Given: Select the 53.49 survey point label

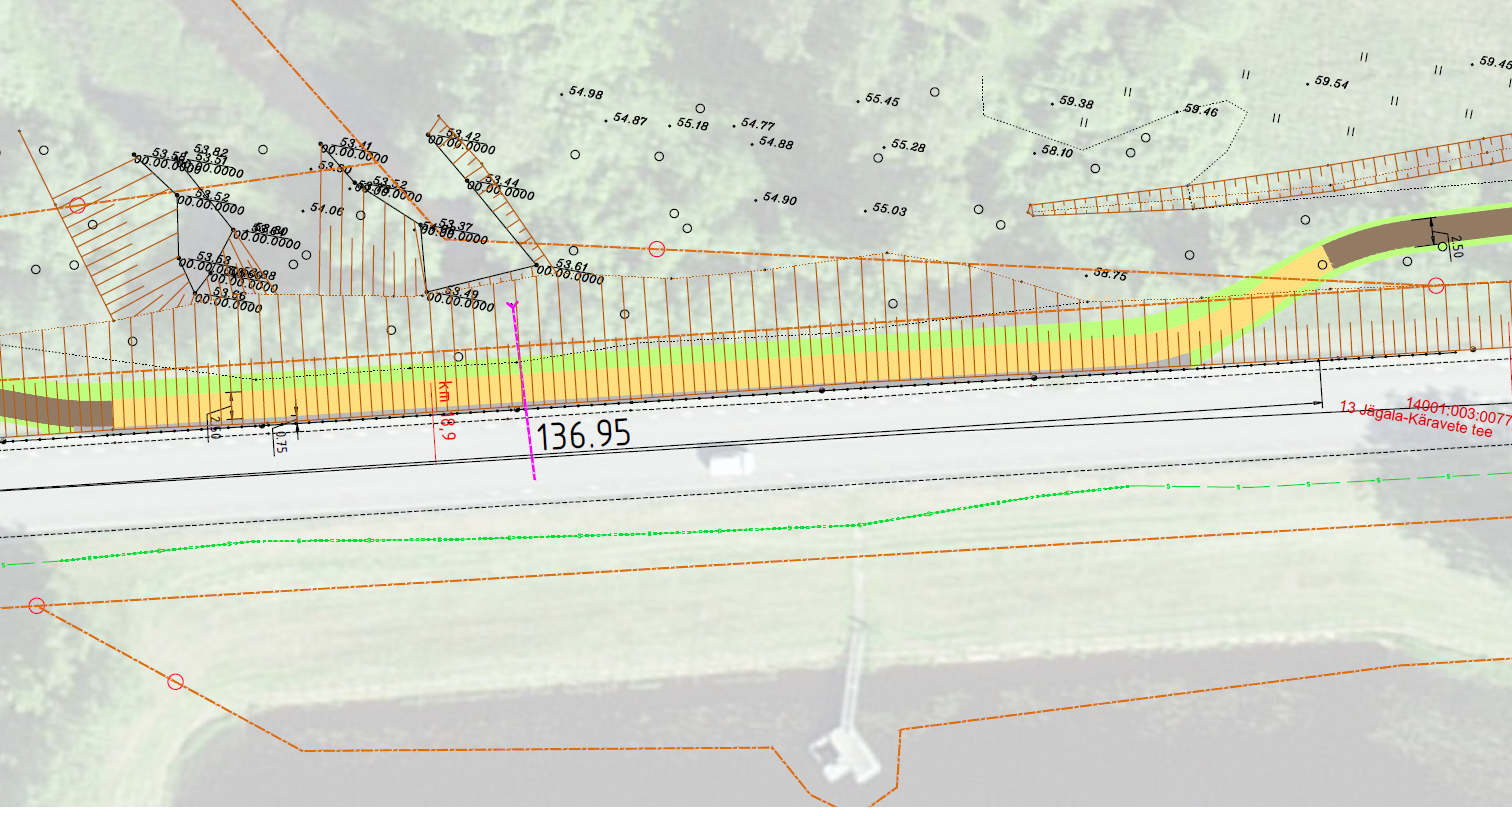Looking at the screenshot, I should [462, 294].
